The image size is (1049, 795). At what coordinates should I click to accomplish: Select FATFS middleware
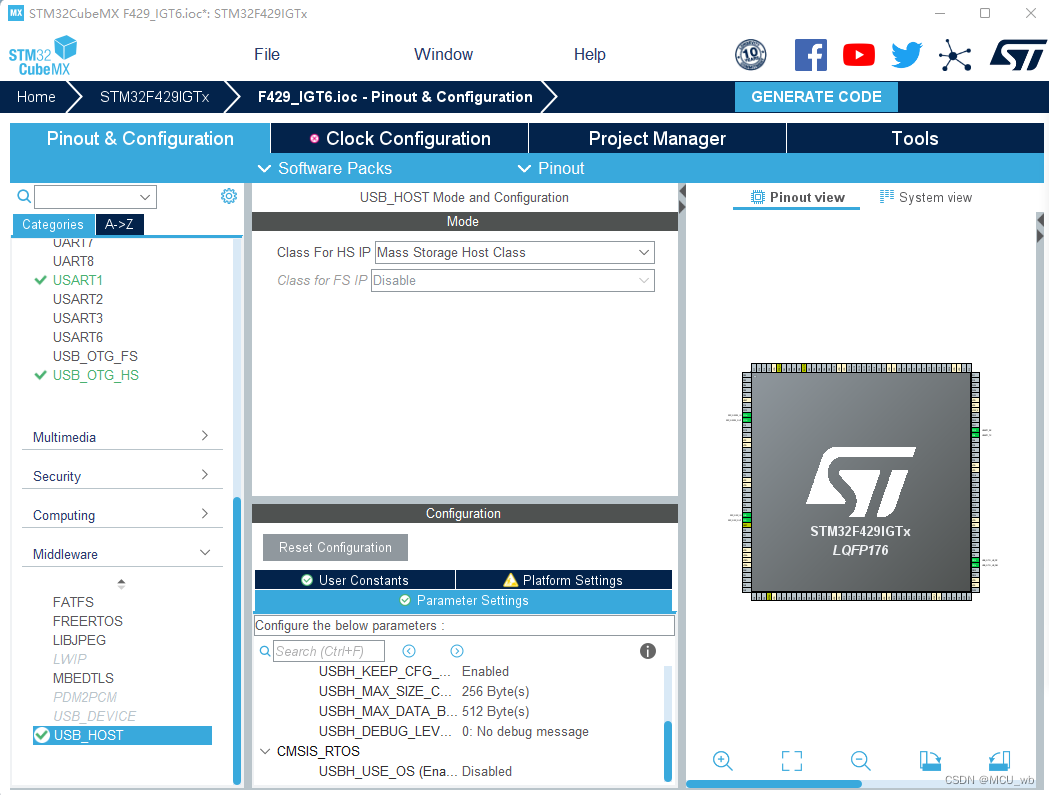point(73,602)
